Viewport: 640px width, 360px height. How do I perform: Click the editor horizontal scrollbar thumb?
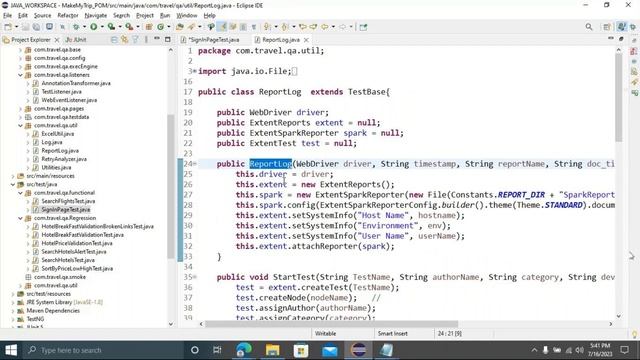point(331,324)
